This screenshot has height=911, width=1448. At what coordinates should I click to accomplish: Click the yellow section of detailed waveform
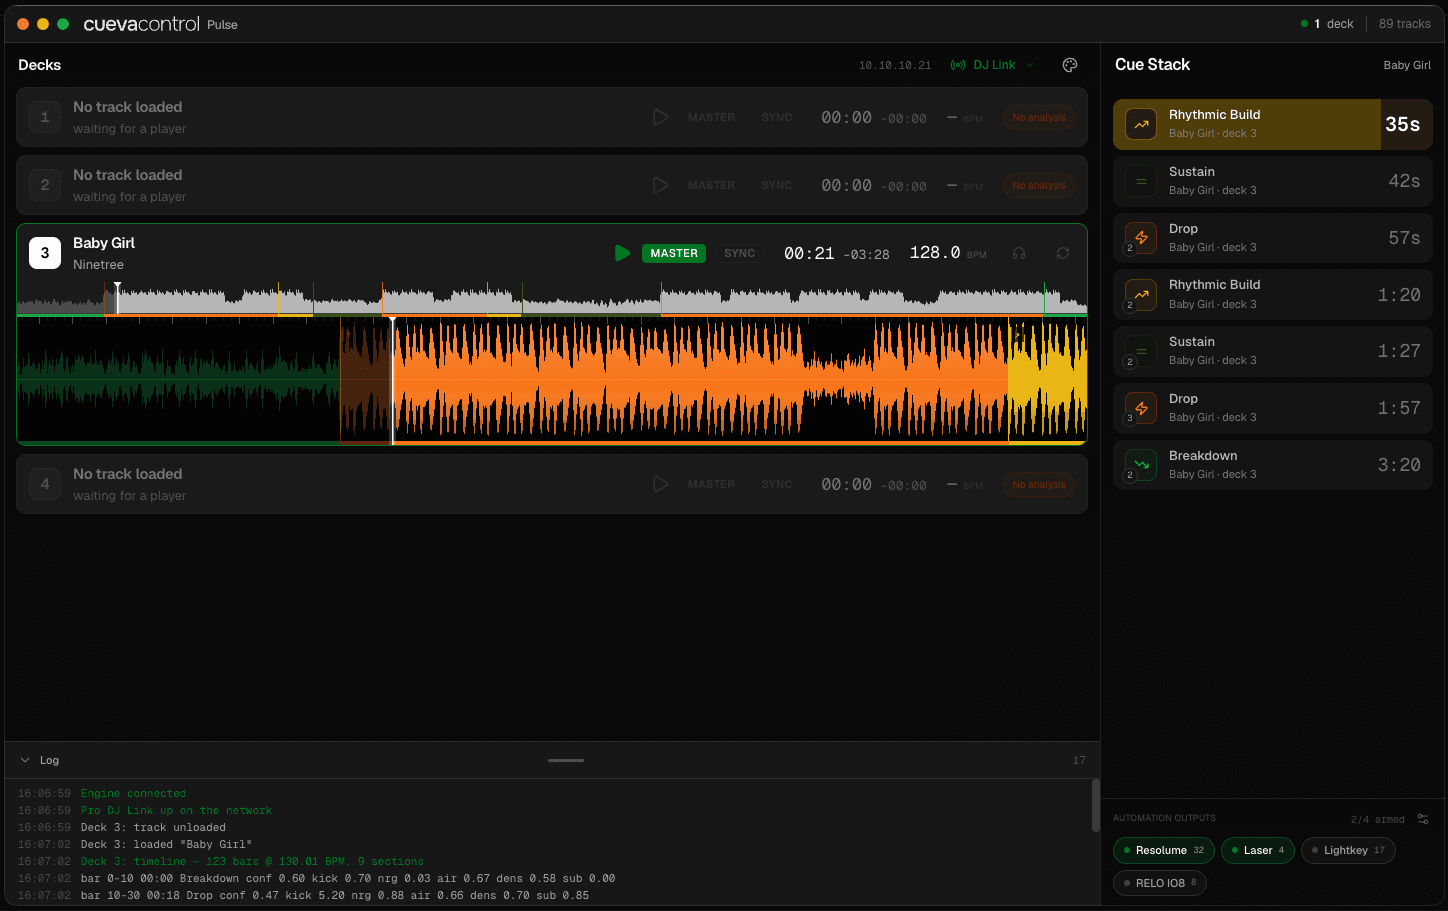(1047, 381)
